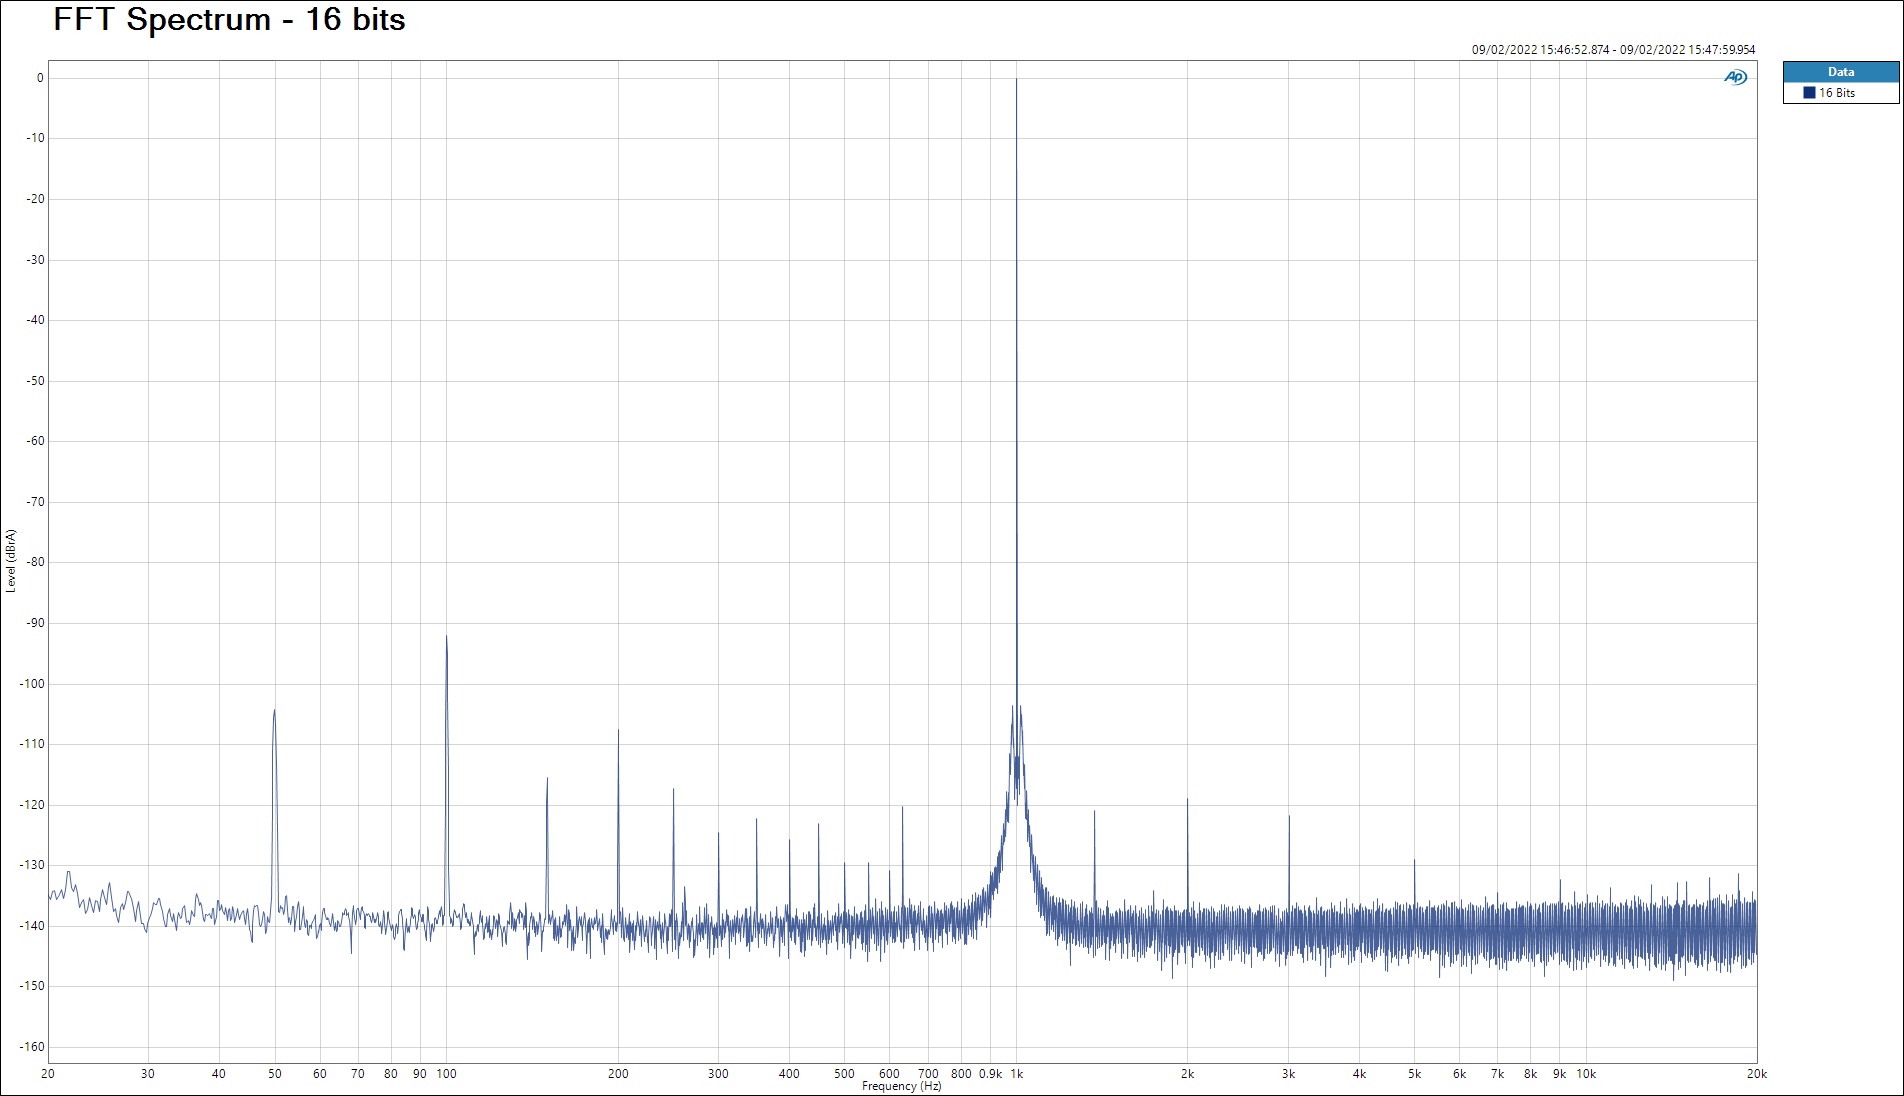
Task: Click the 100 Hz peak tip
Action: tap(446, 637)
